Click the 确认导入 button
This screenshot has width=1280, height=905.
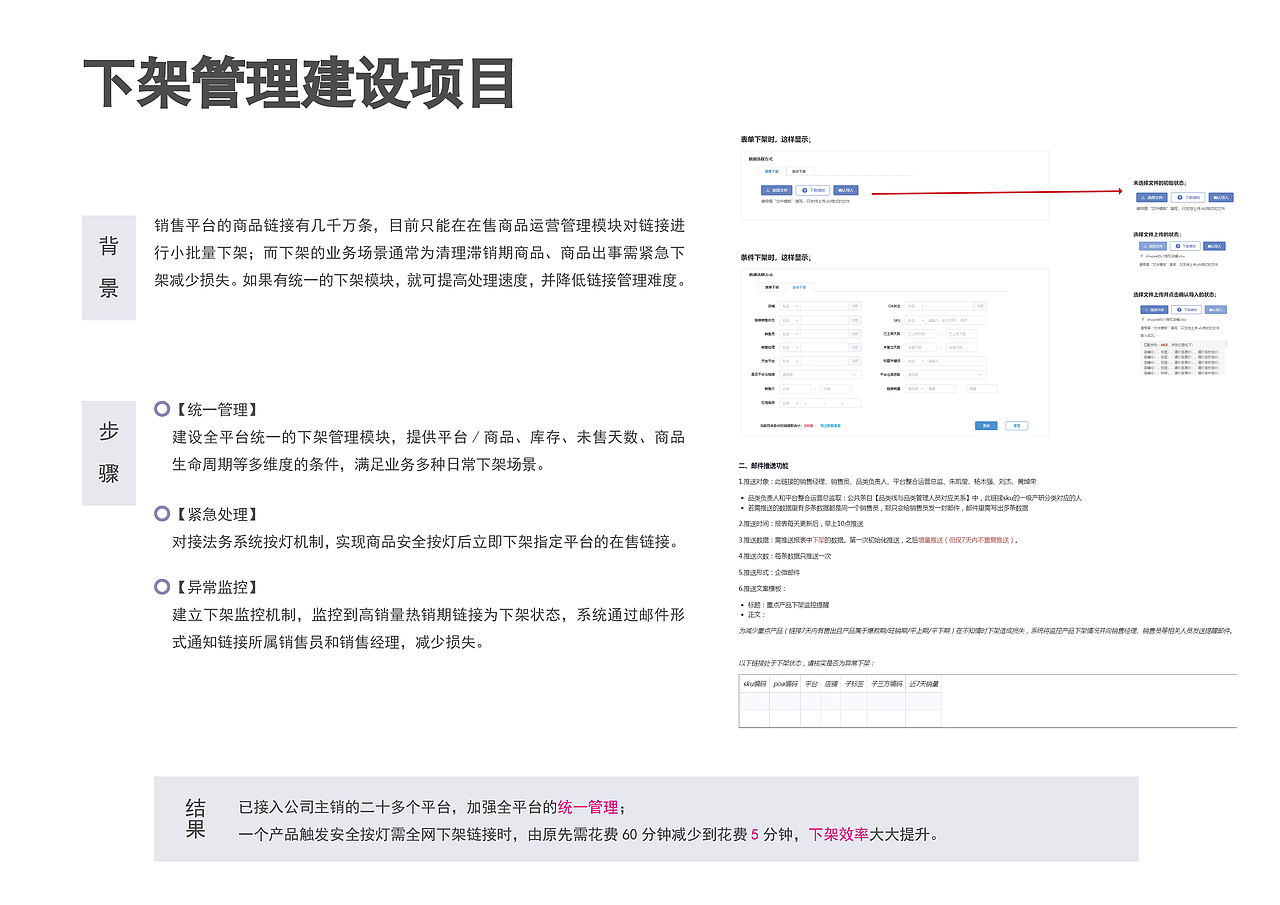(846, 190)
